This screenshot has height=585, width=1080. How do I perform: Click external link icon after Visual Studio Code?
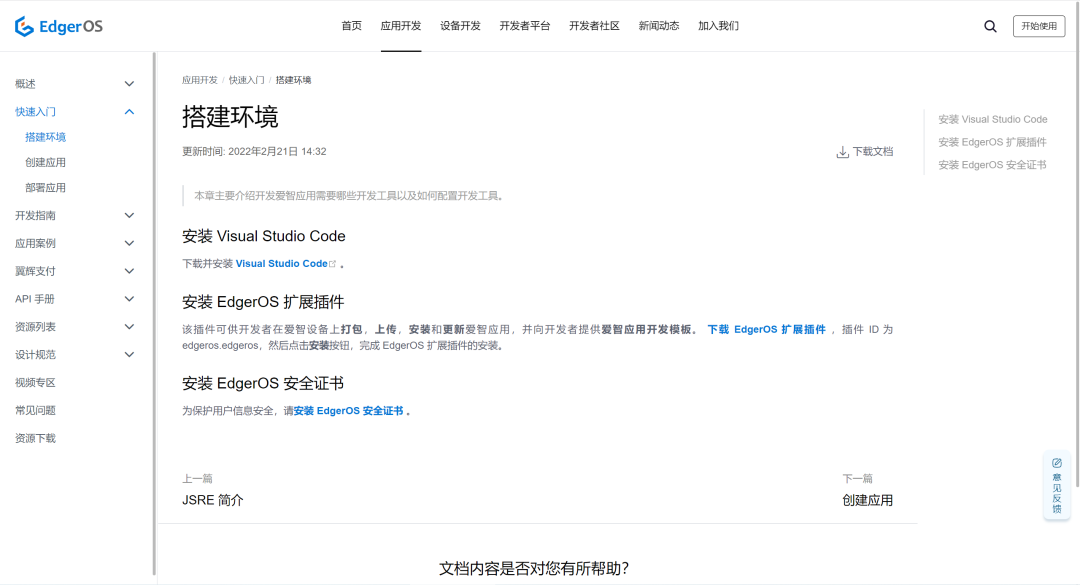[x=333, y=263]
